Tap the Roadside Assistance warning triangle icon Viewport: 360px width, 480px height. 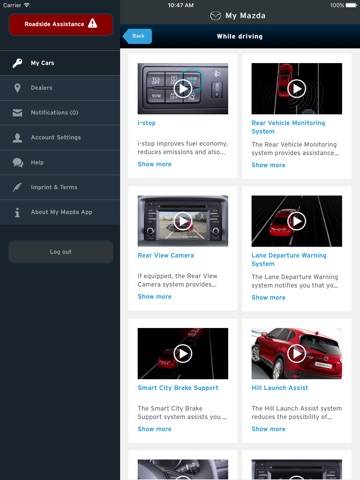tap(92, 23)
